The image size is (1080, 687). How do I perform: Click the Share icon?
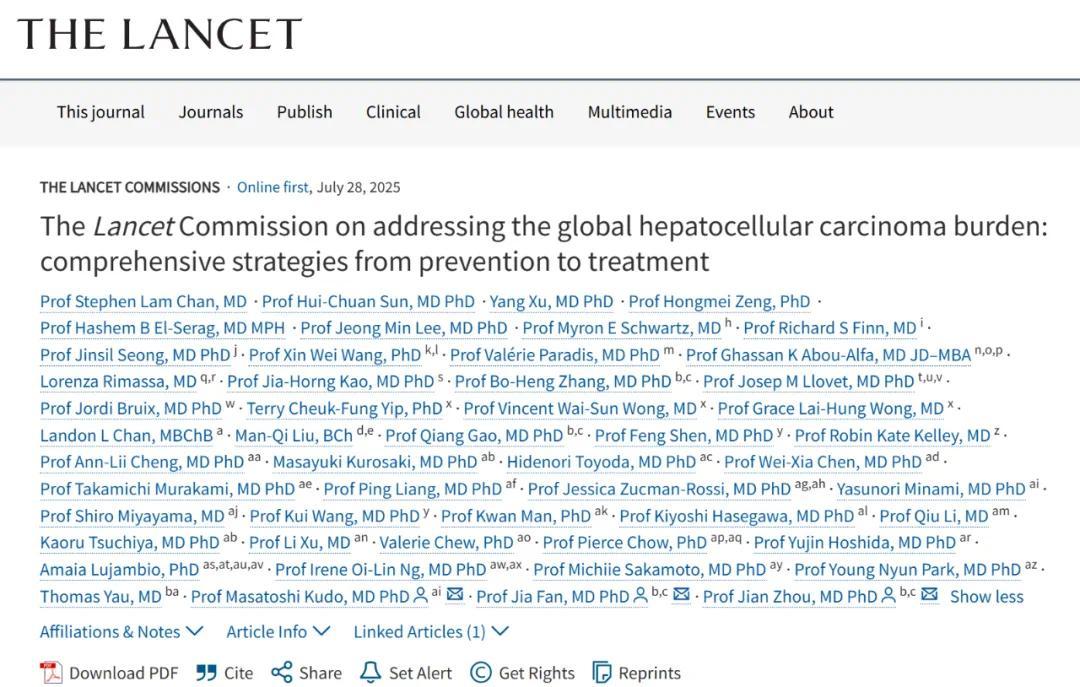pyautogui.click(x=282, y=673)
